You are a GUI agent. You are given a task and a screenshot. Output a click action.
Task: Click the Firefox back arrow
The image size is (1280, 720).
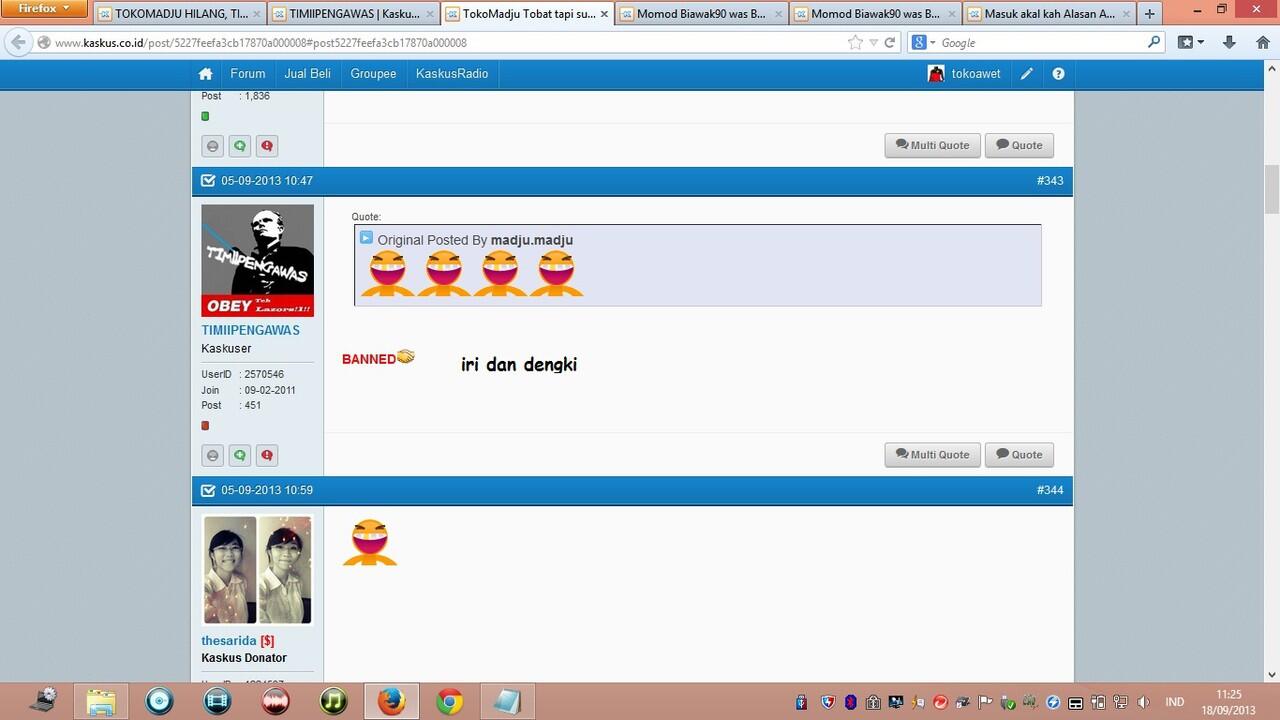[x=18, y=43]
